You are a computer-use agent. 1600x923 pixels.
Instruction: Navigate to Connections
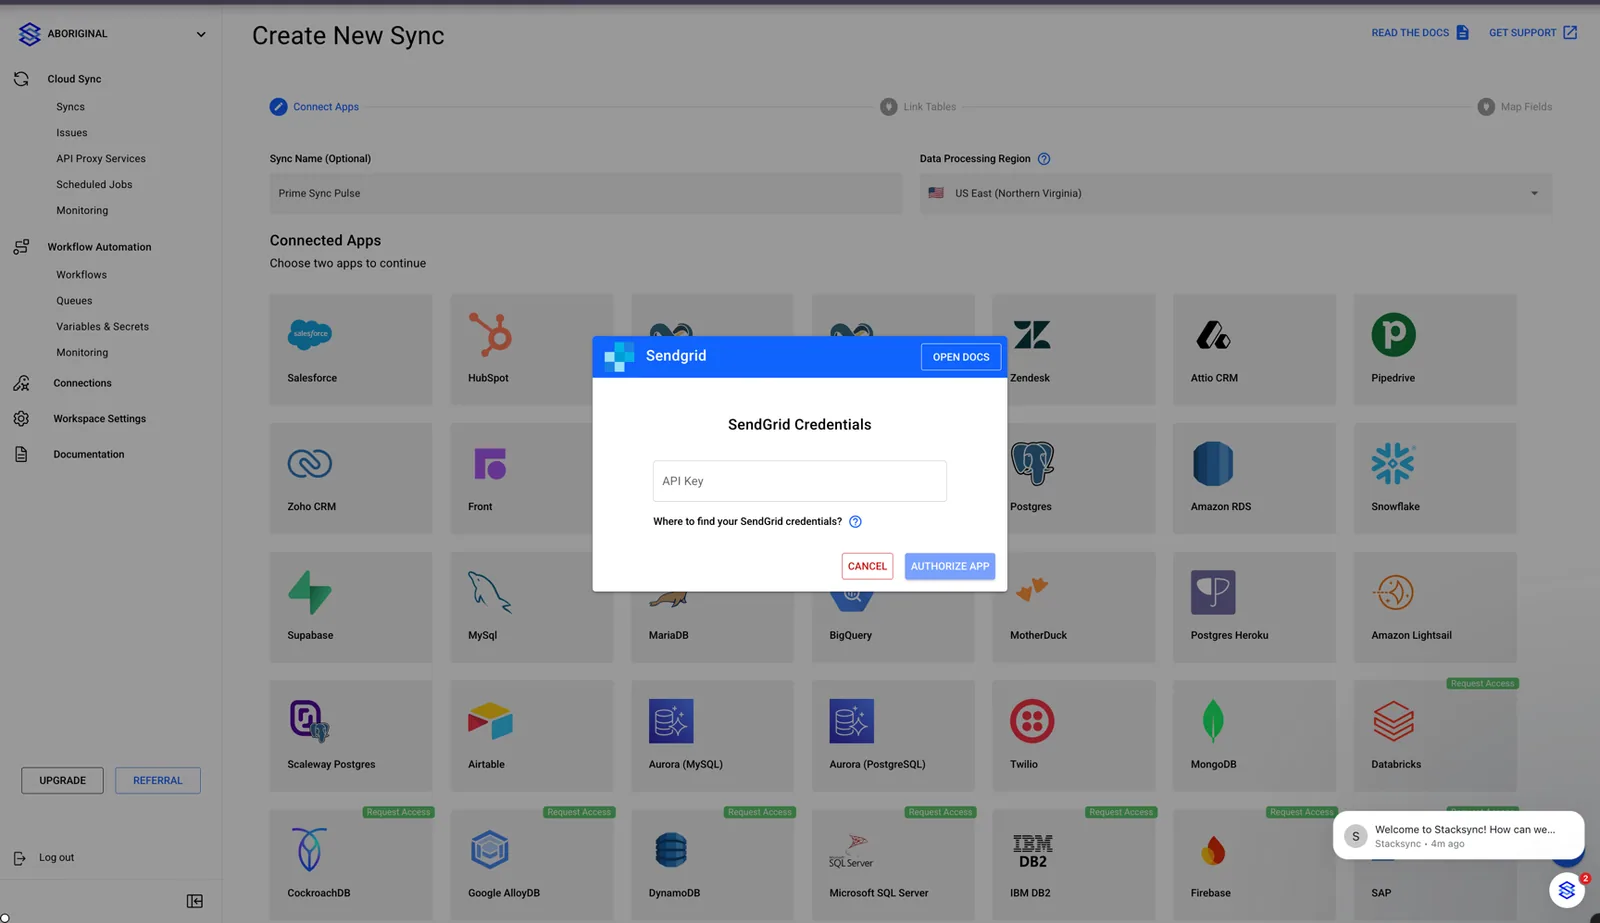[x=82, y=383]
